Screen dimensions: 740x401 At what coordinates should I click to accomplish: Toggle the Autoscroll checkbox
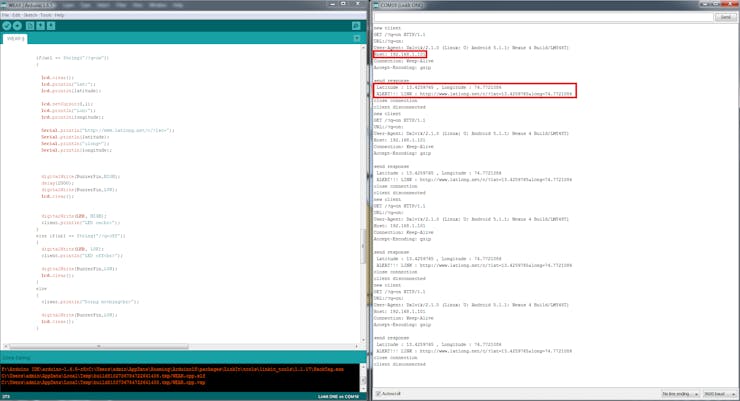(378, 393)
